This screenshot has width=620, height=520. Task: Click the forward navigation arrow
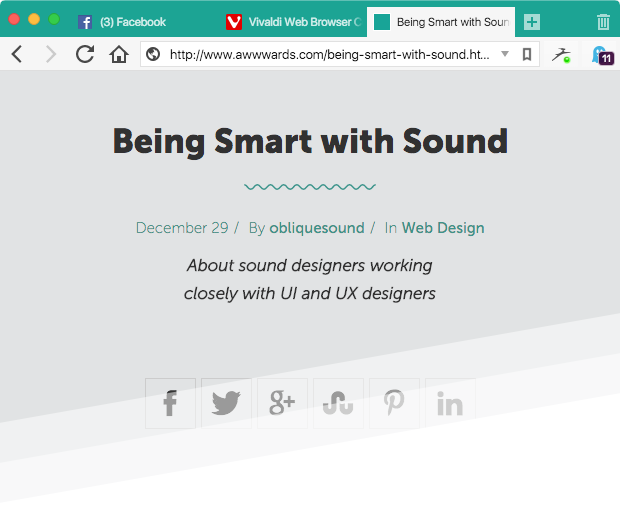(x=51, y=54)
